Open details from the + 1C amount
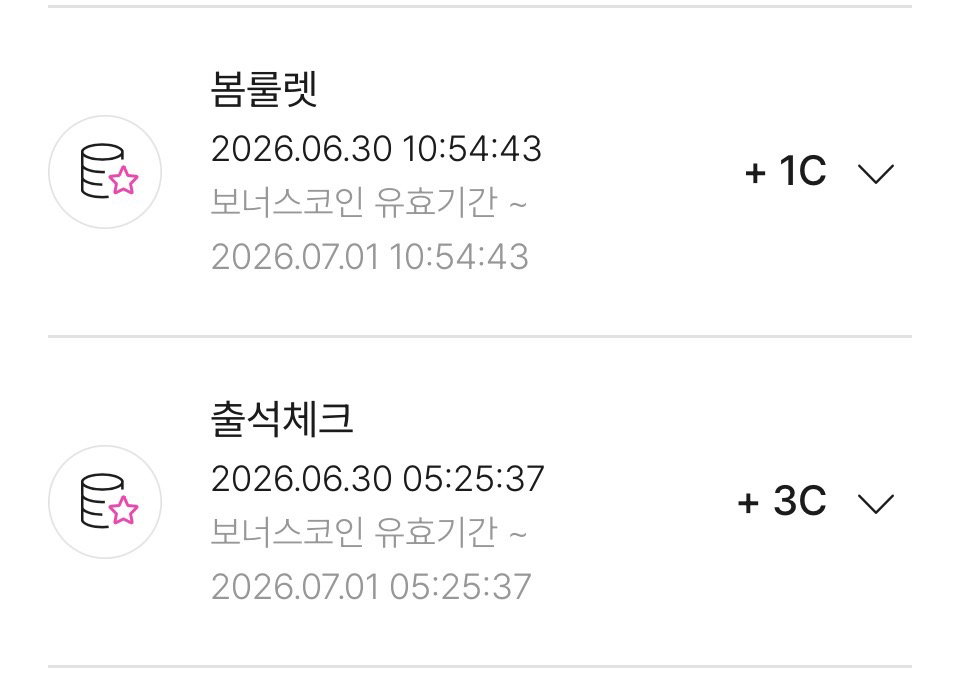960x679 pixels. click(x=786, y=171)
